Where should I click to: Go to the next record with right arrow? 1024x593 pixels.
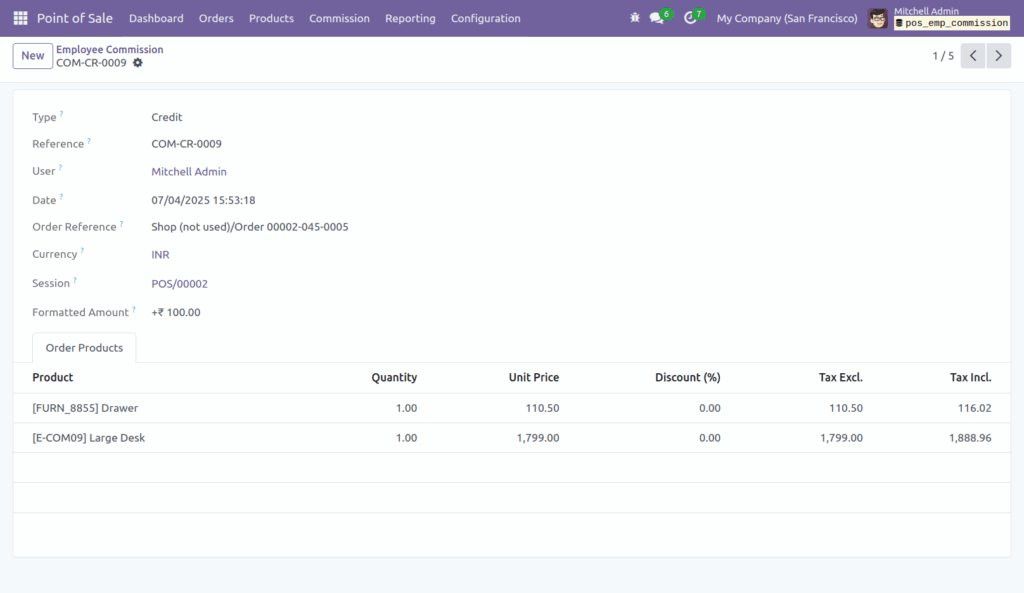[x=997, y=55]
